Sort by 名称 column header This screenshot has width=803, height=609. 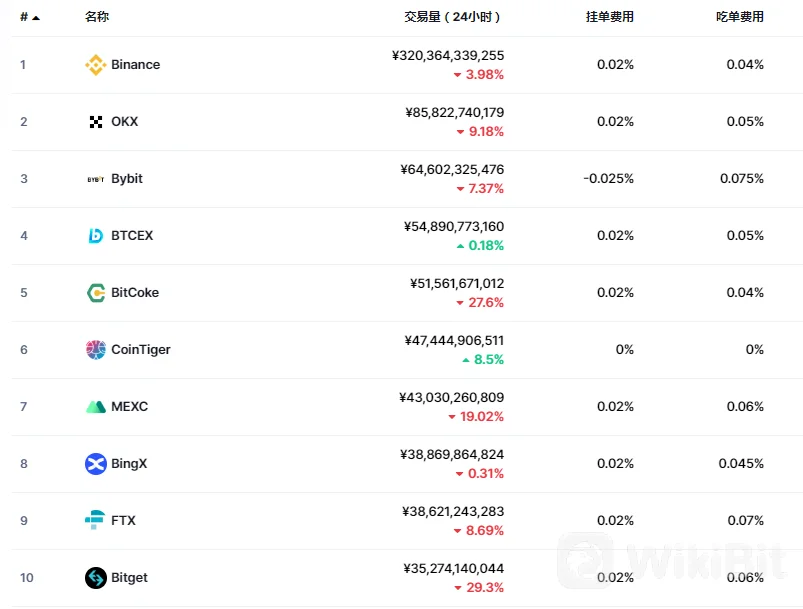click(x=97, y=17)
